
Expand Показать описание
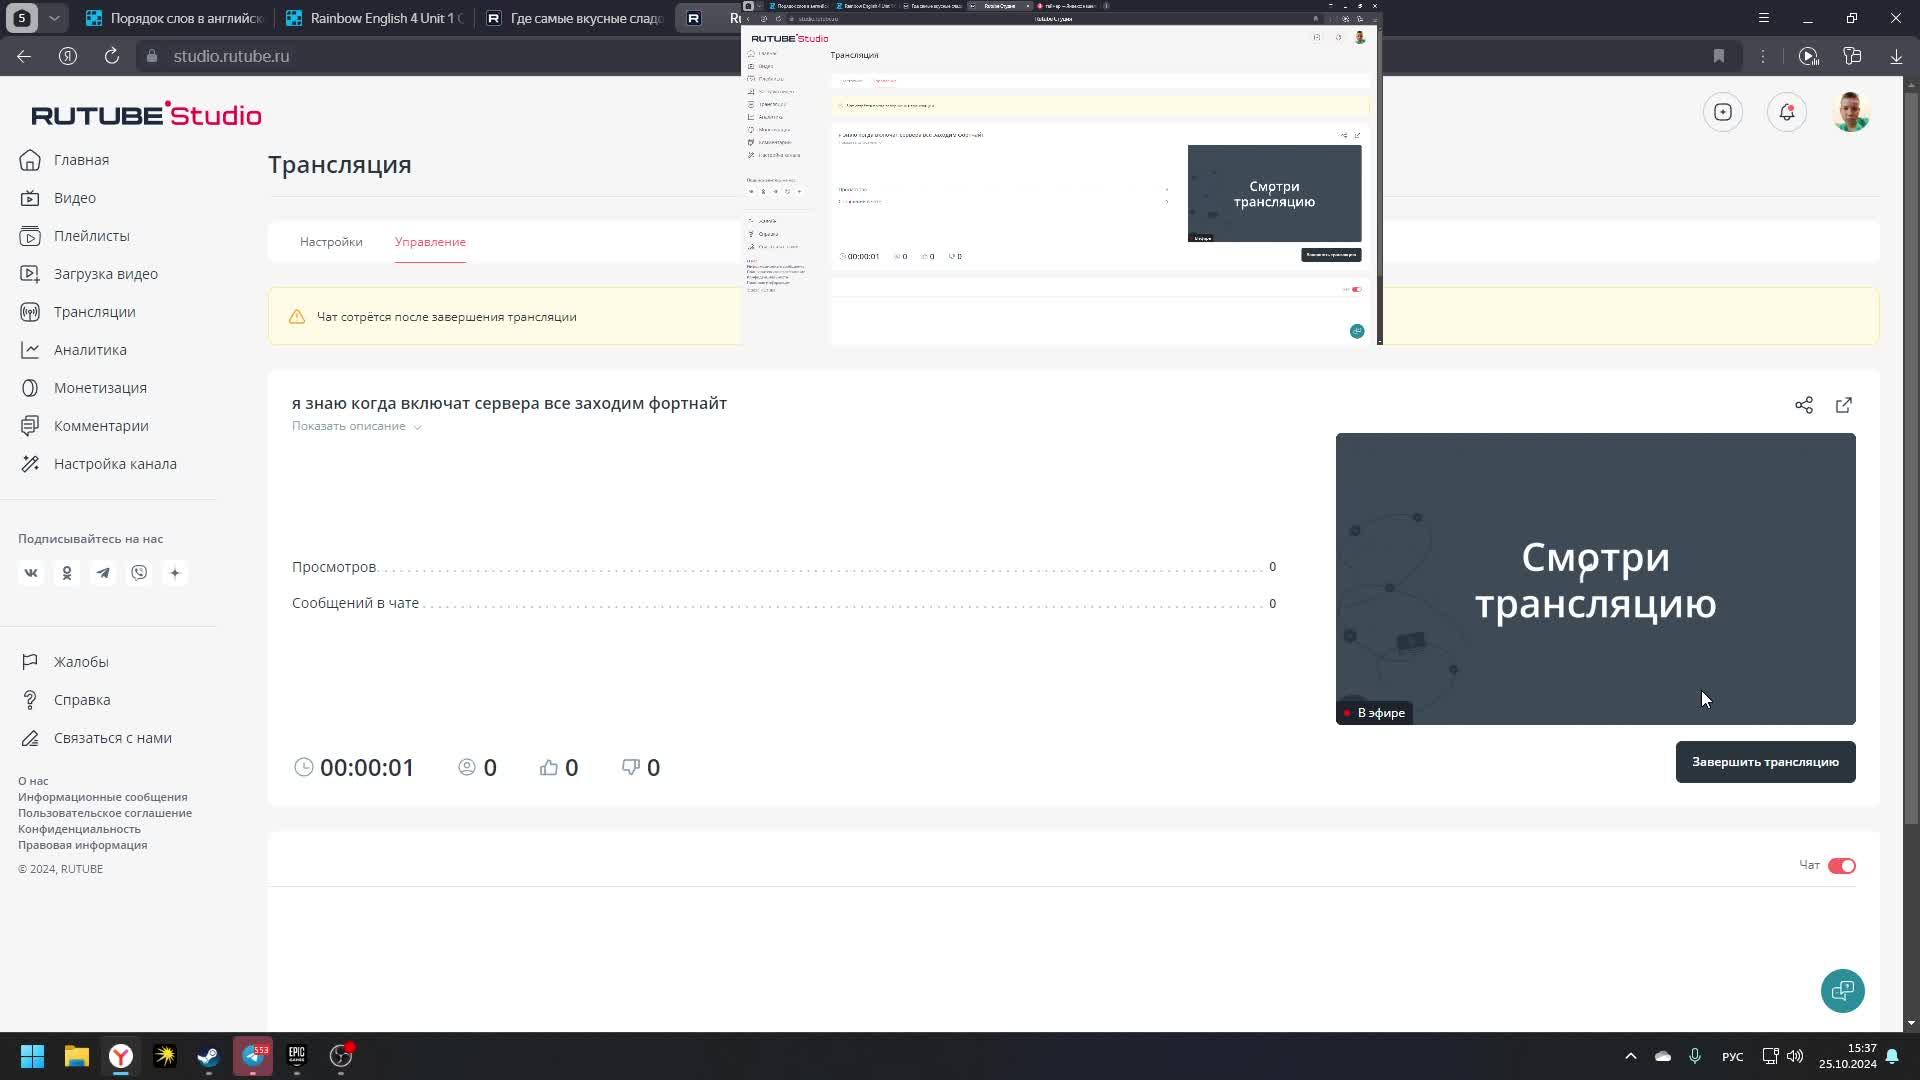356,426
